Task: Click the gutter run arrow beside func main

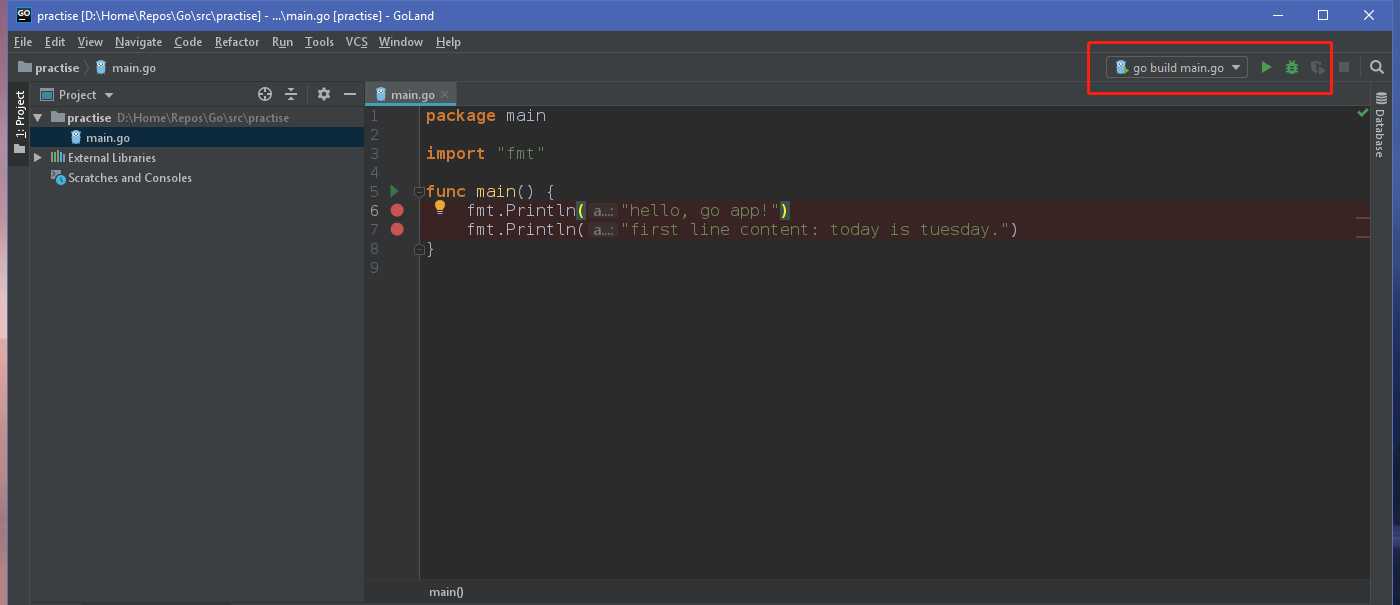Action: point(394,191)
